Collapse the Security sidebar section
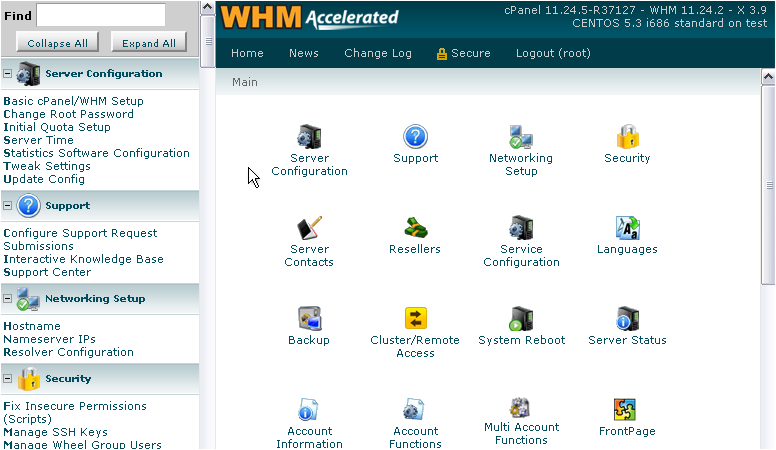Viewport: 776px width, 450px height. [x=7, y=379]
